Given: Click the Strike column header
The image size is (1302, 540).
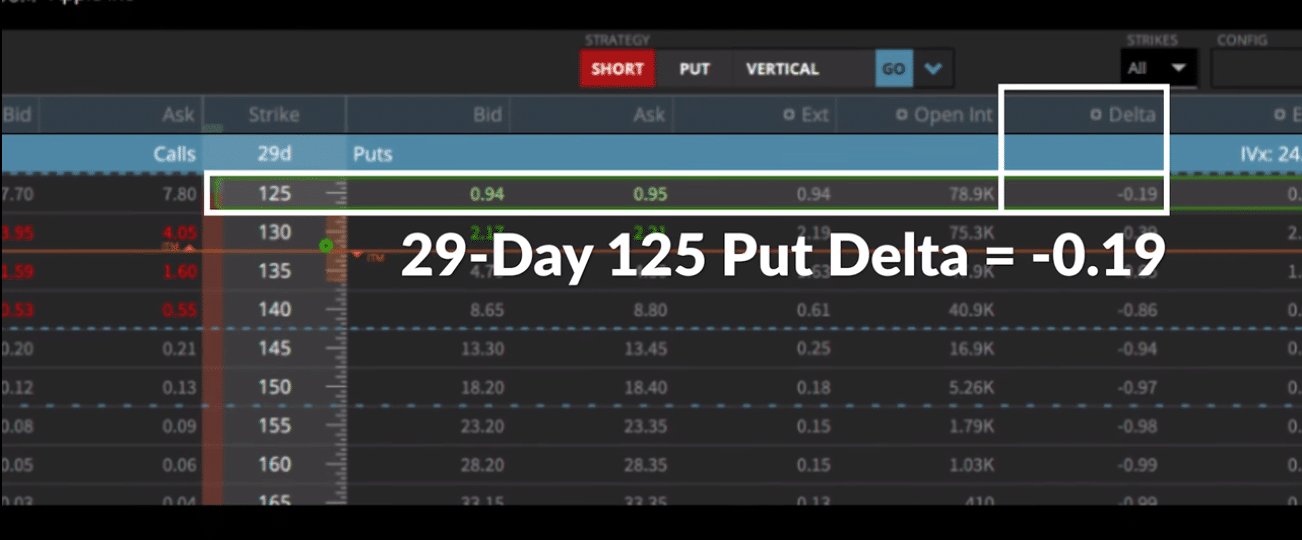Looking at the screenshot, I should coord(274,115).
